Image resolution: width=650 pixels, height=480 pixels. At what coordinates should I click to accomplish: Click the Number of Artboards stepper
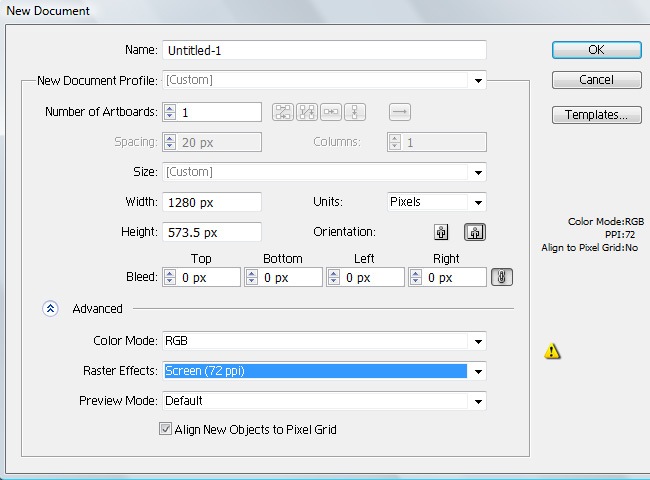pyautogui.click(x=170, y=112)
